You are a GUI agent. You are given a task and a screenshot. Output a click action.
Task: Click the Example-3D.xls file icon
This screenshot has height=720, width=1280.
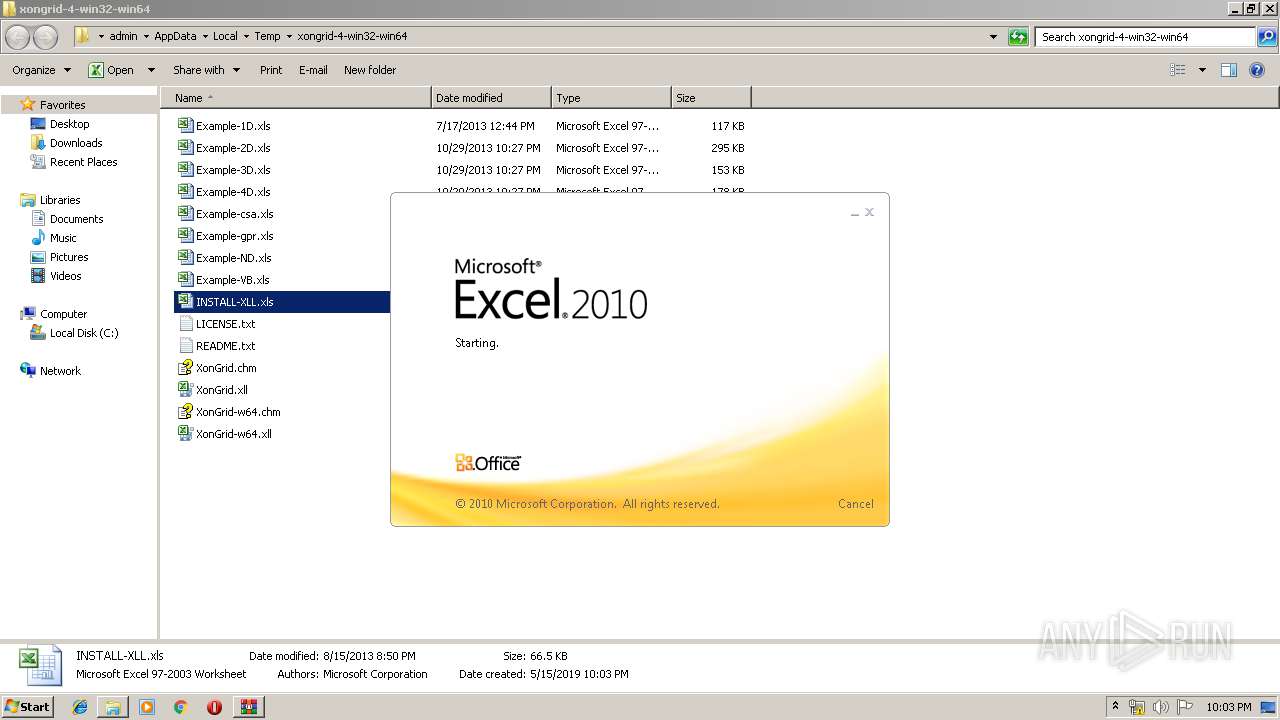pos(185,169)
